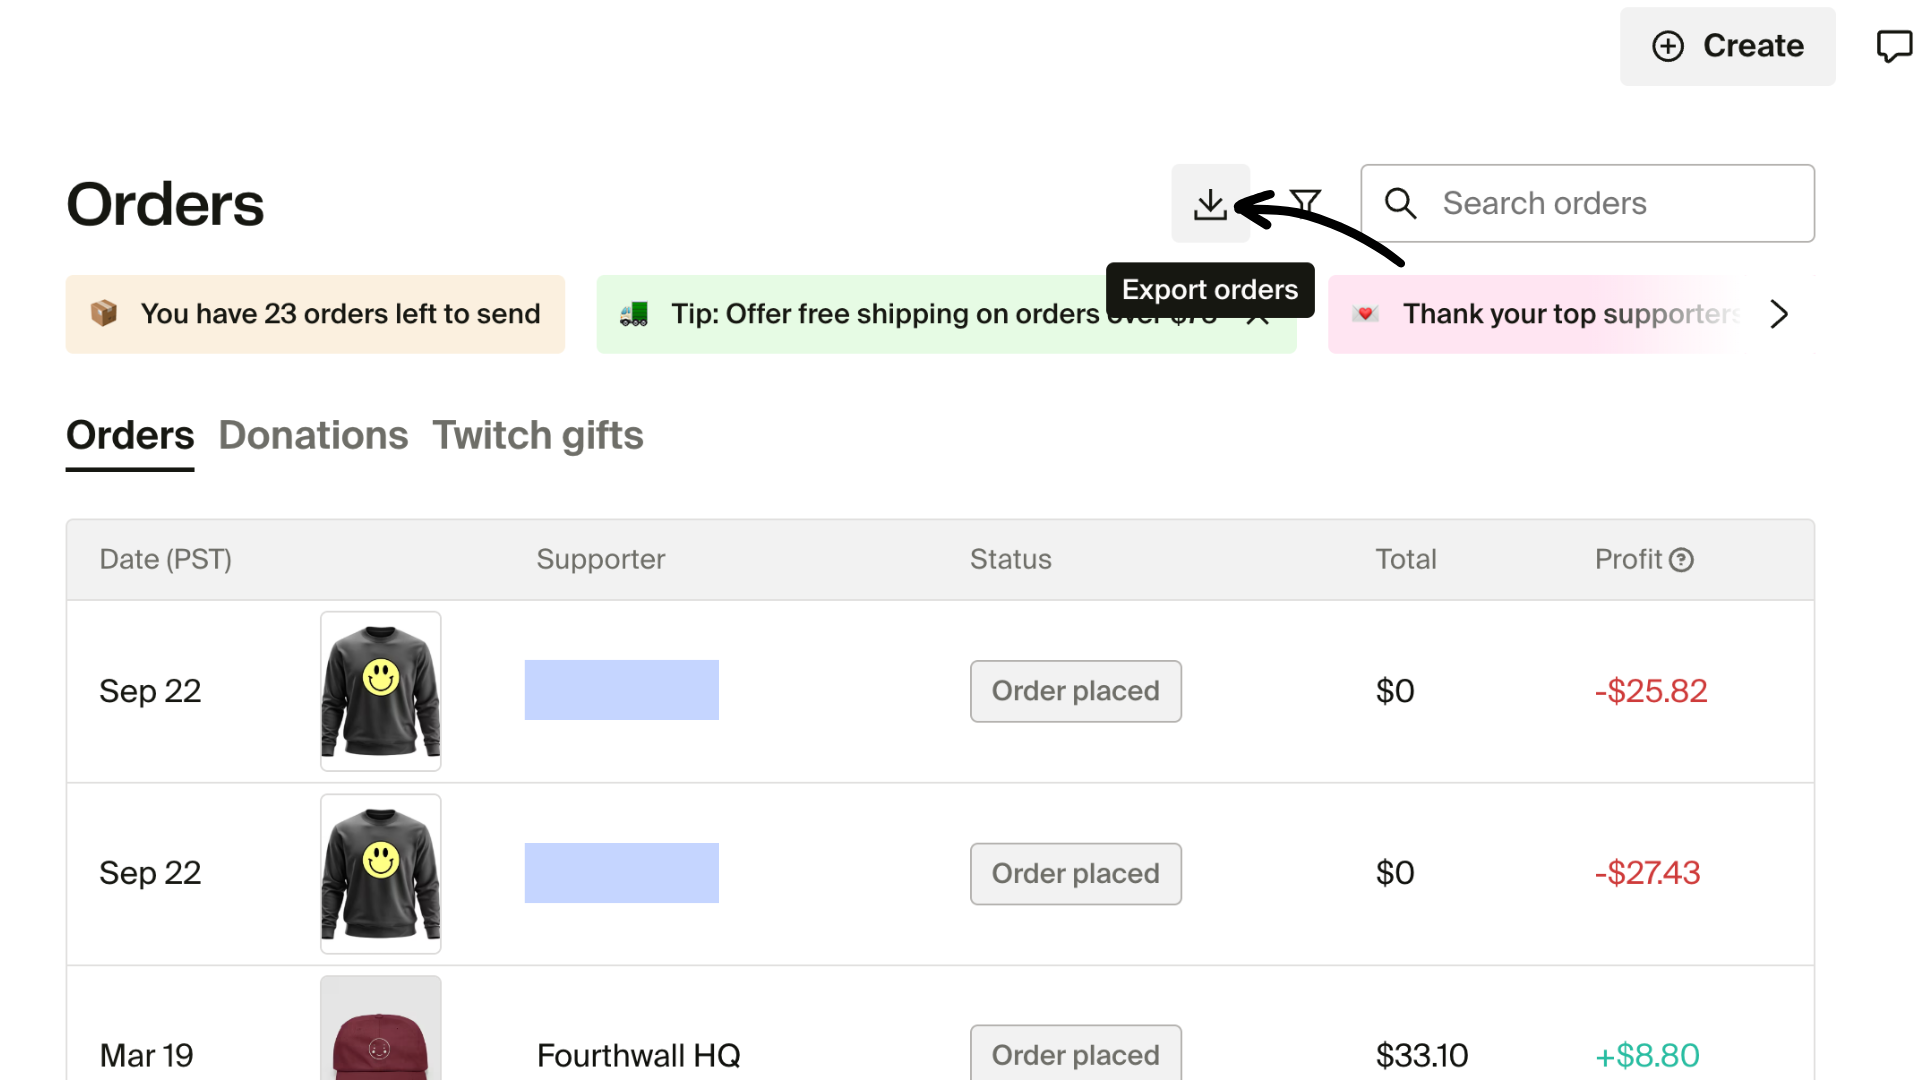Click the Profit column help icon

[1682, 560]
